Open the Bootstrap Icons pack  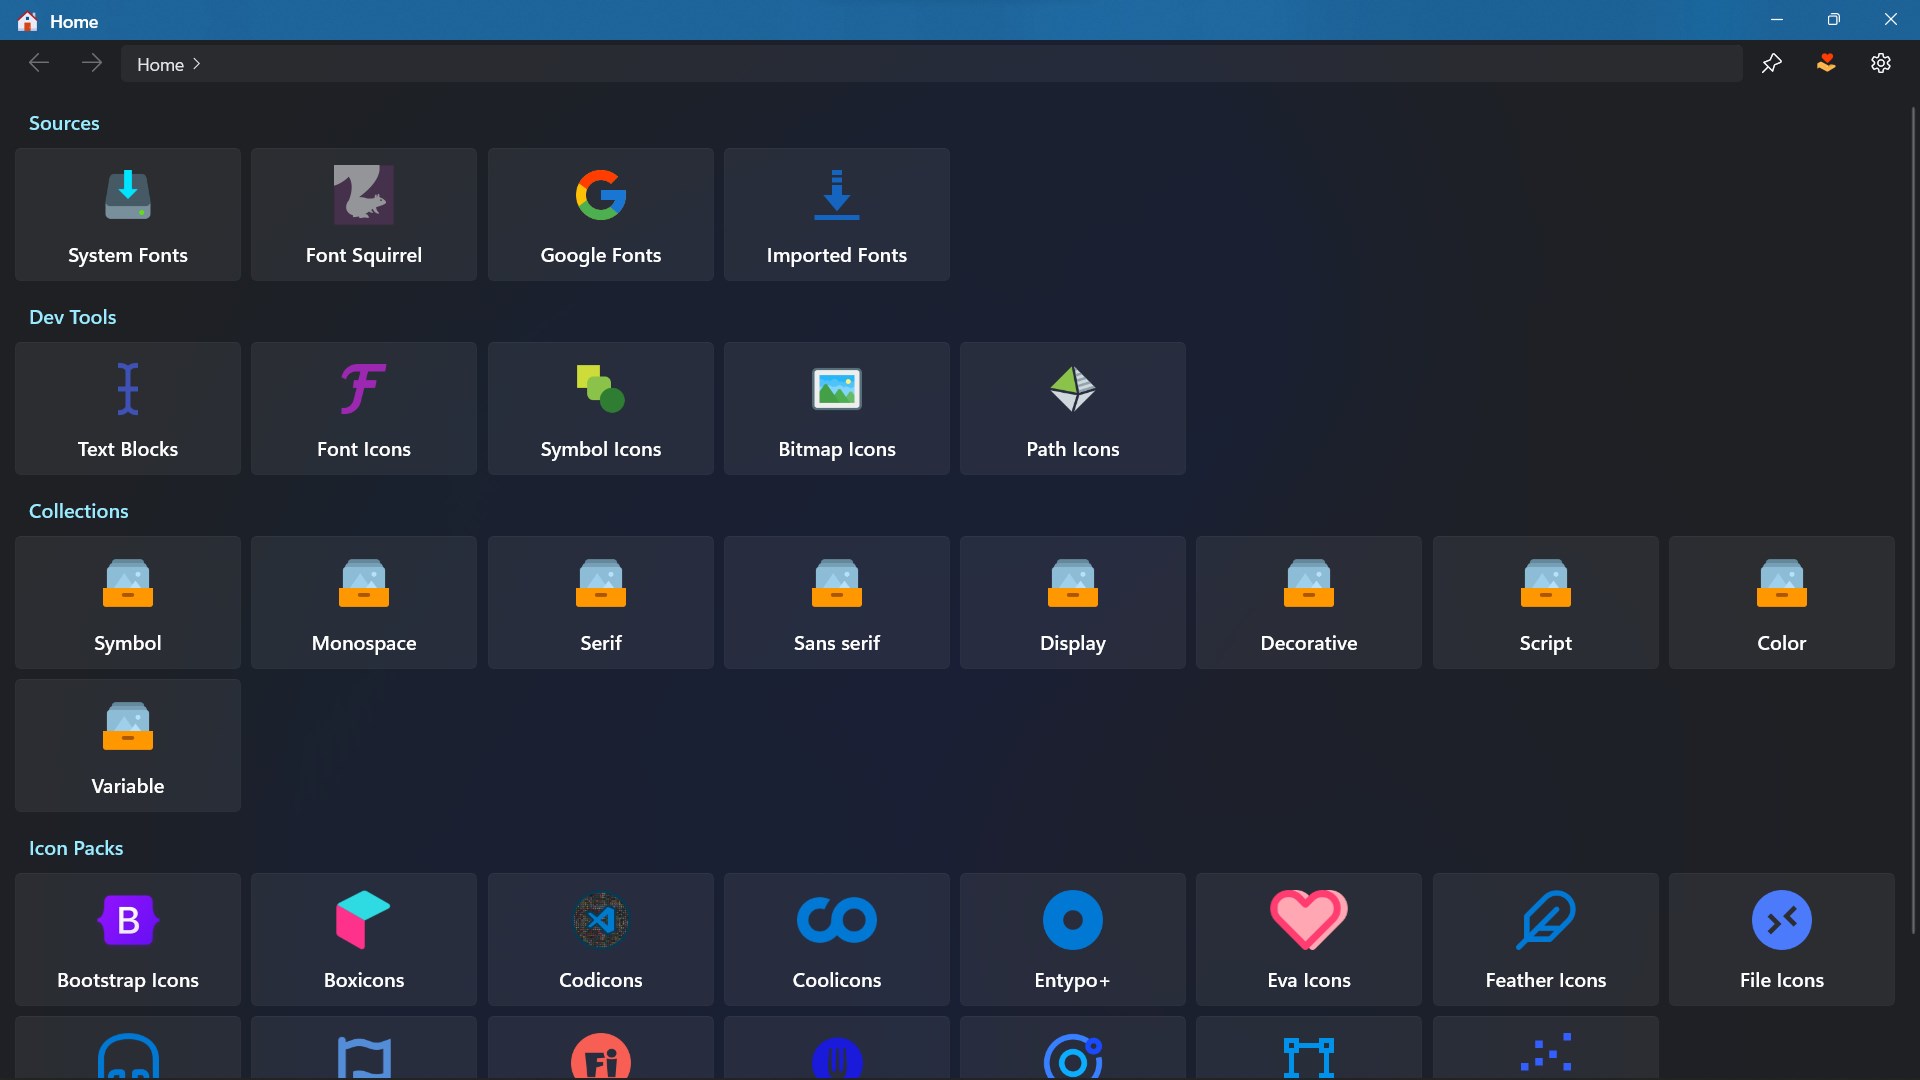128,939
